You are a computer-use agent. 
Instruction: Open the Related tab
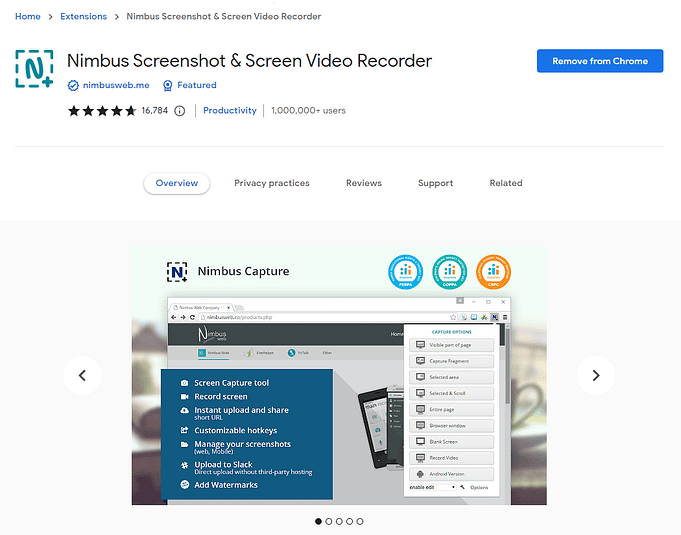(x=506, y=183)
